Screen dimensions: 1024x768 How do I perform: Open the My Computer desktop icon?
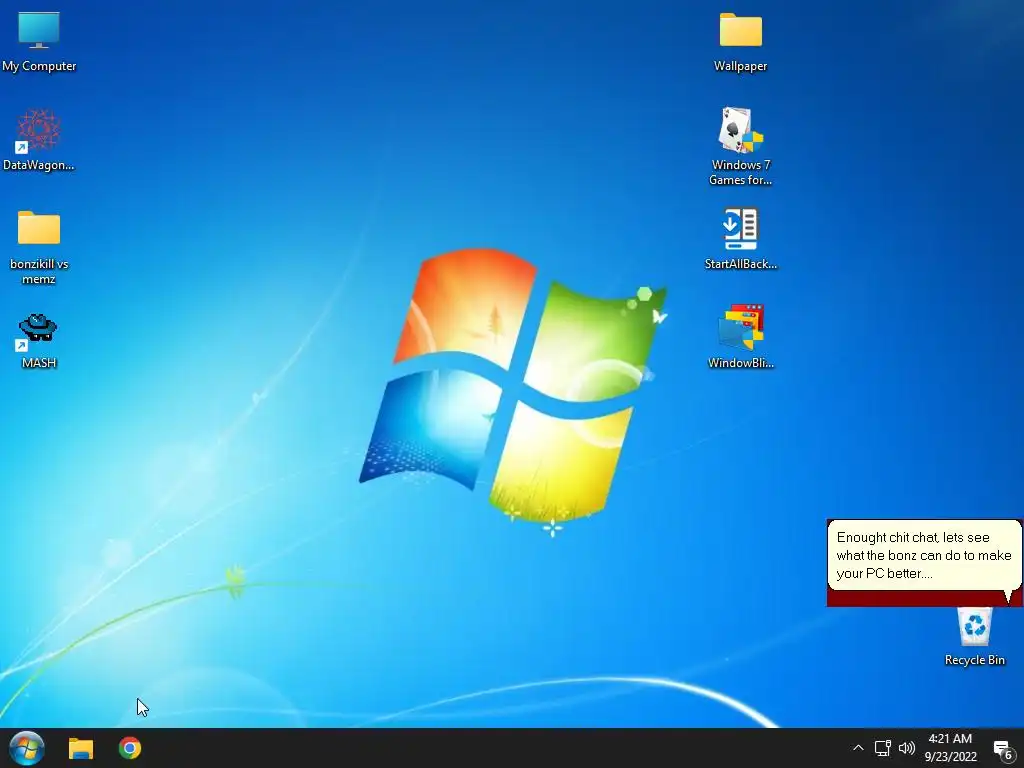39,30
